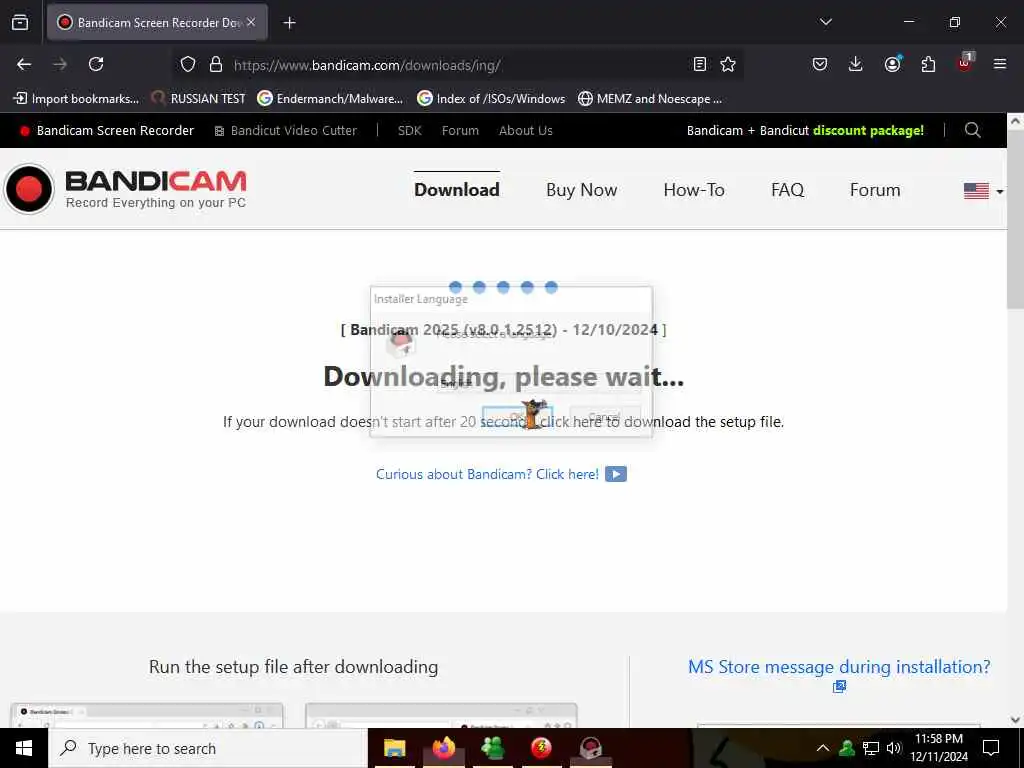
Task: Bookmark this page with the star
Action: 728,64
